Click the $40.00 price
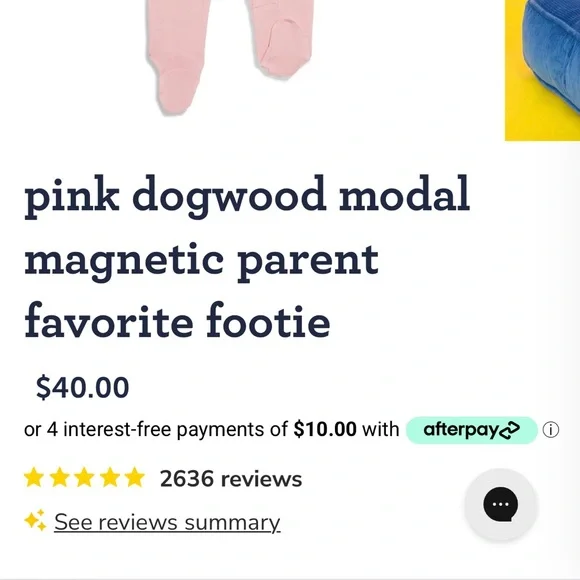The height and width of the screenshot is (580, 580). pyautogui.click(x=82, y=387)
